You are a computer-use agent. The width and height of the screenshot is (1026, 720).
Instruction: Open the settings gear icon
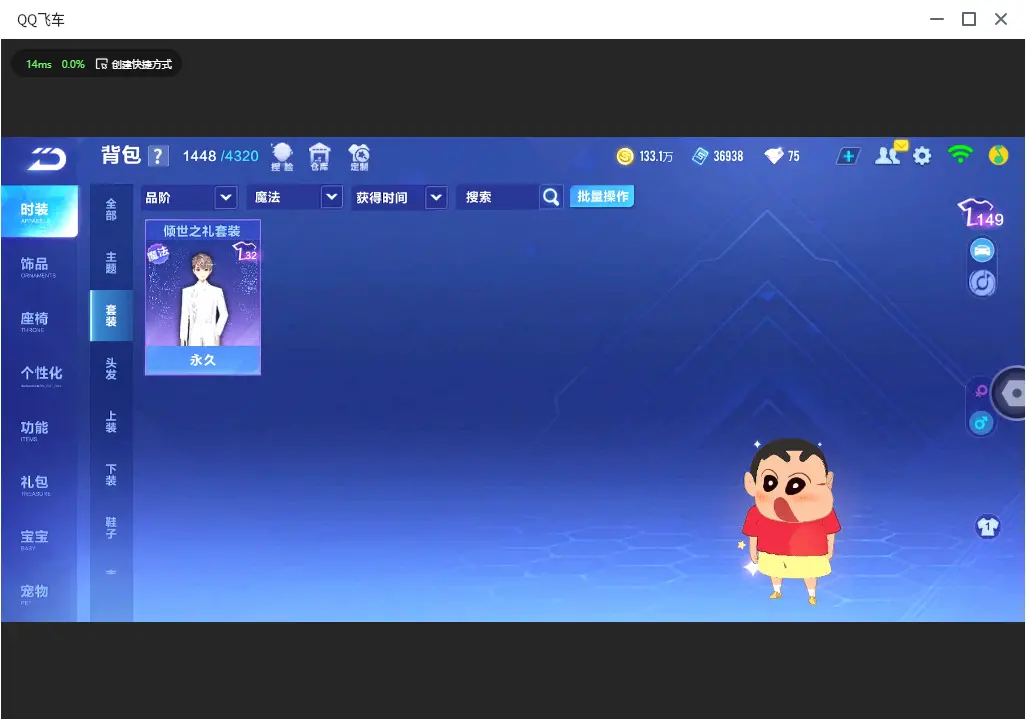click(922, 156)
